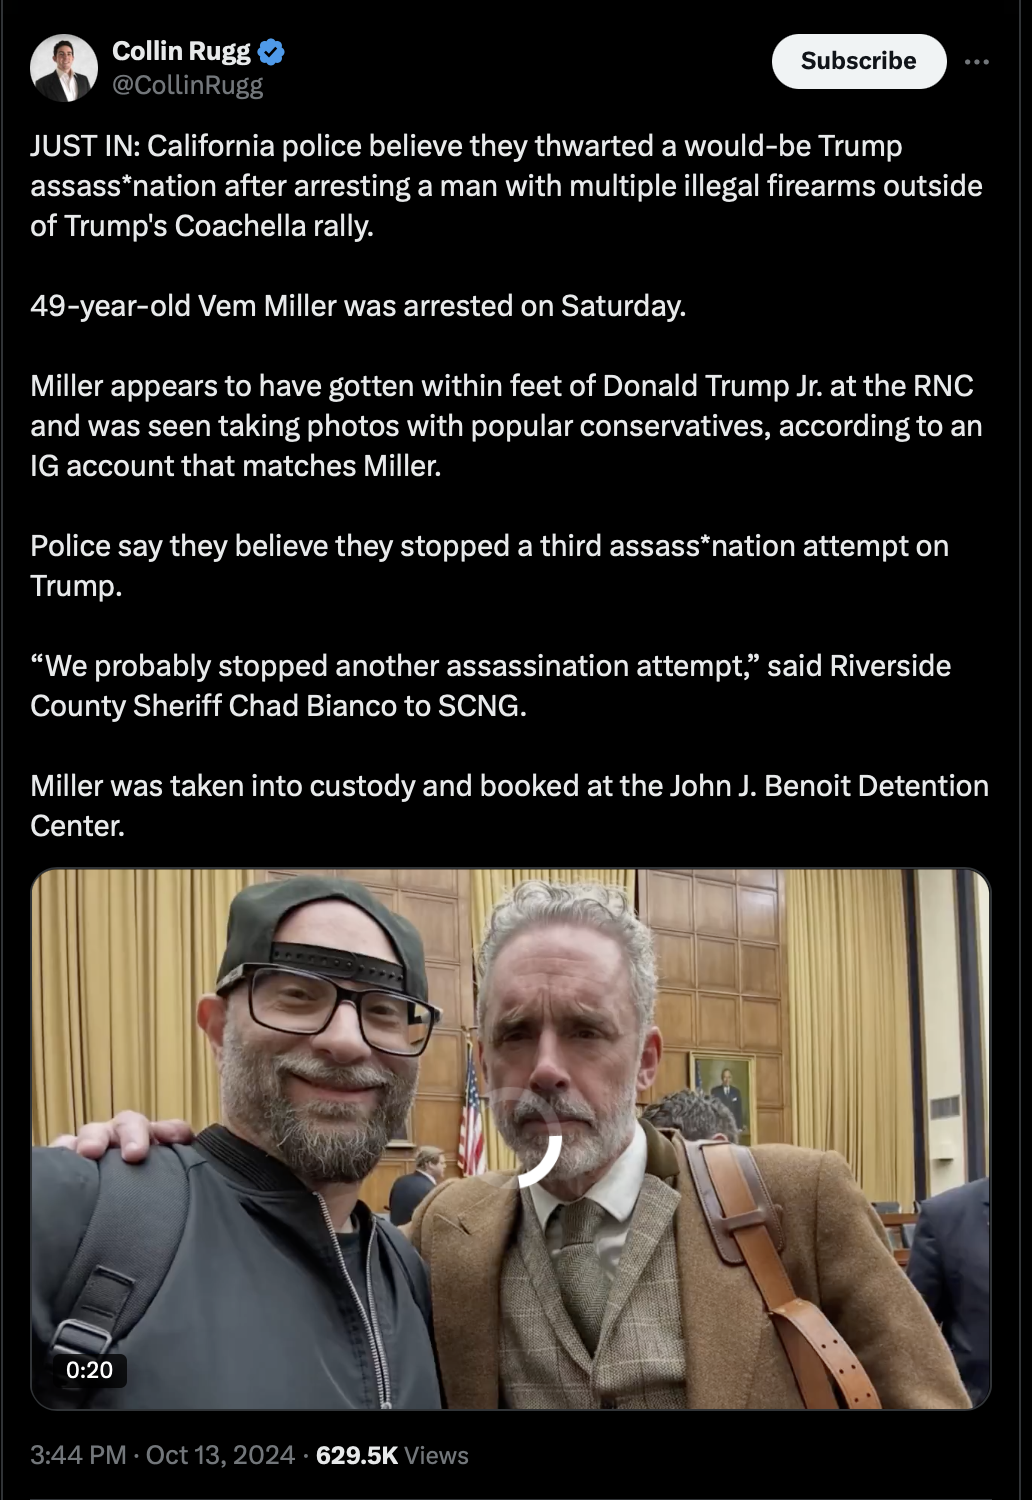The width and height of the screenshot is (1032, 1500).
Task: Select the '49-year-old Vem Miller' sentence
Action: 358,305
